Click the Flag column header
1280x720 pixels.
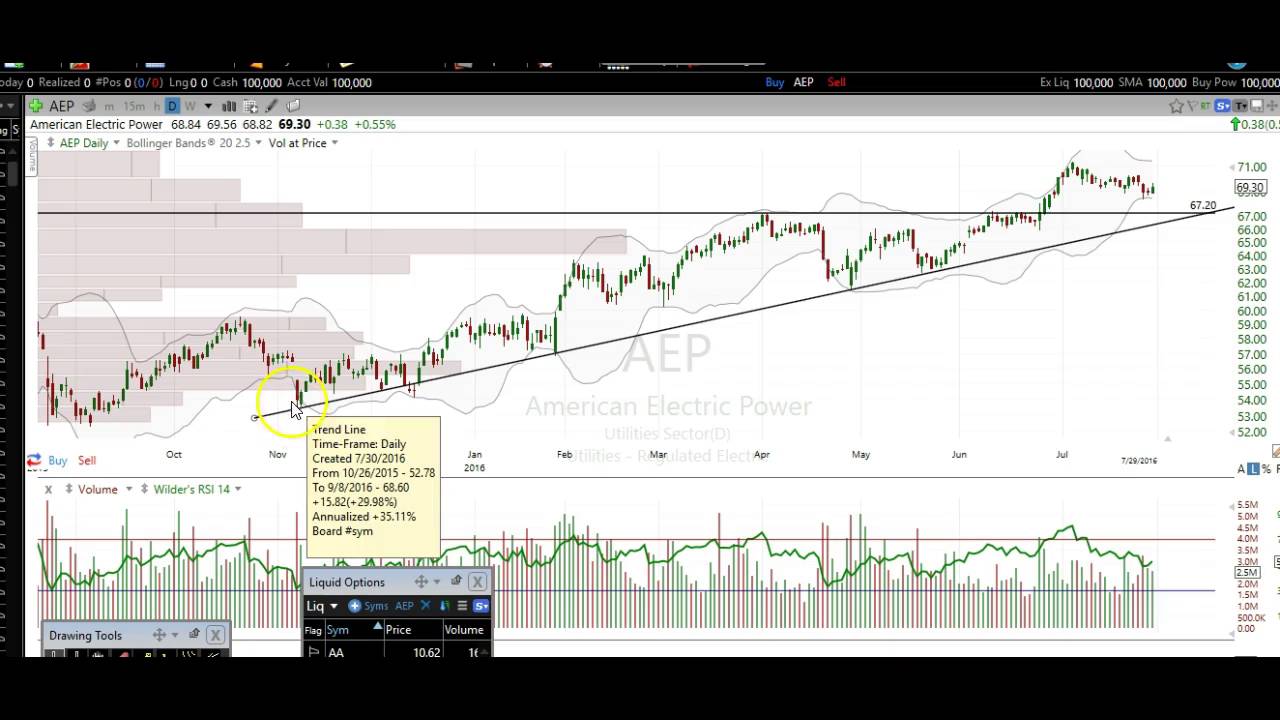click(x=313, y=630)
